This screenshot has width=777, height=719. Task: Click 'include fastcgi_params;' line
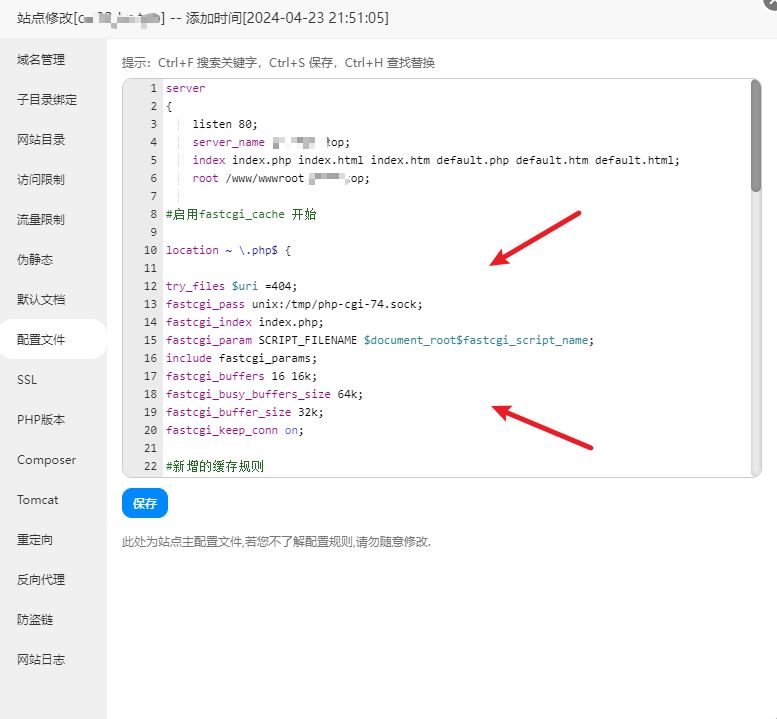(x=241, y=358)
